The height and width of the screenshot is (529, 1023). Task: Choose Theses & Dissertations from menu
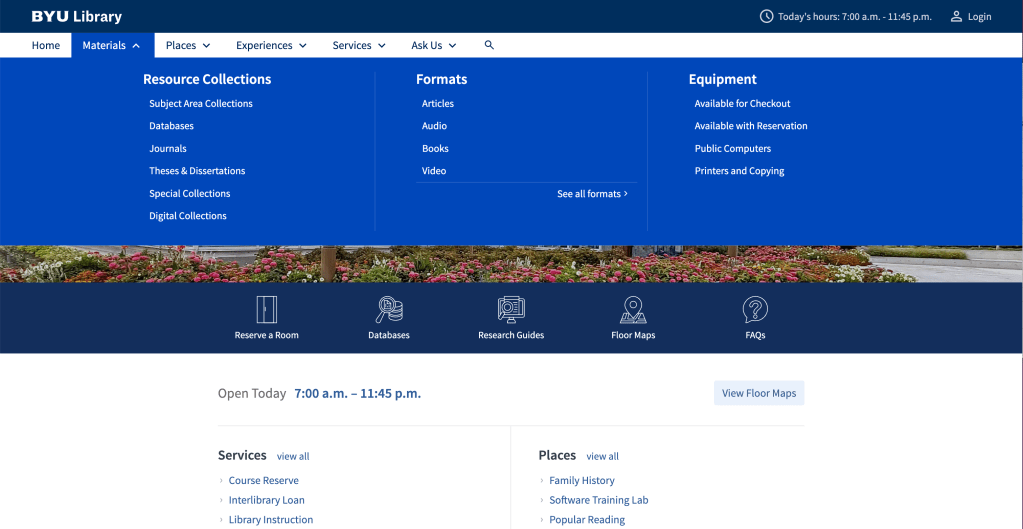point(197,171)
